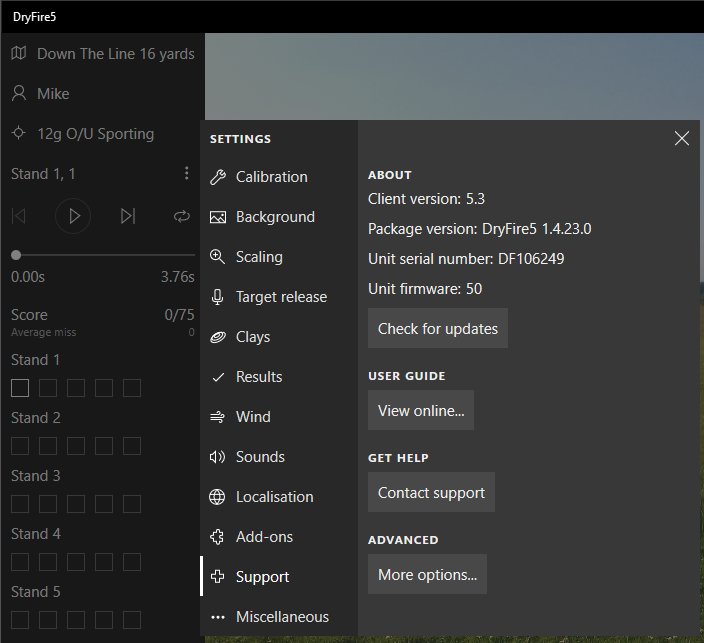Click the Contact support button
This screenshot has width=704, height=643.
(431, 493)
